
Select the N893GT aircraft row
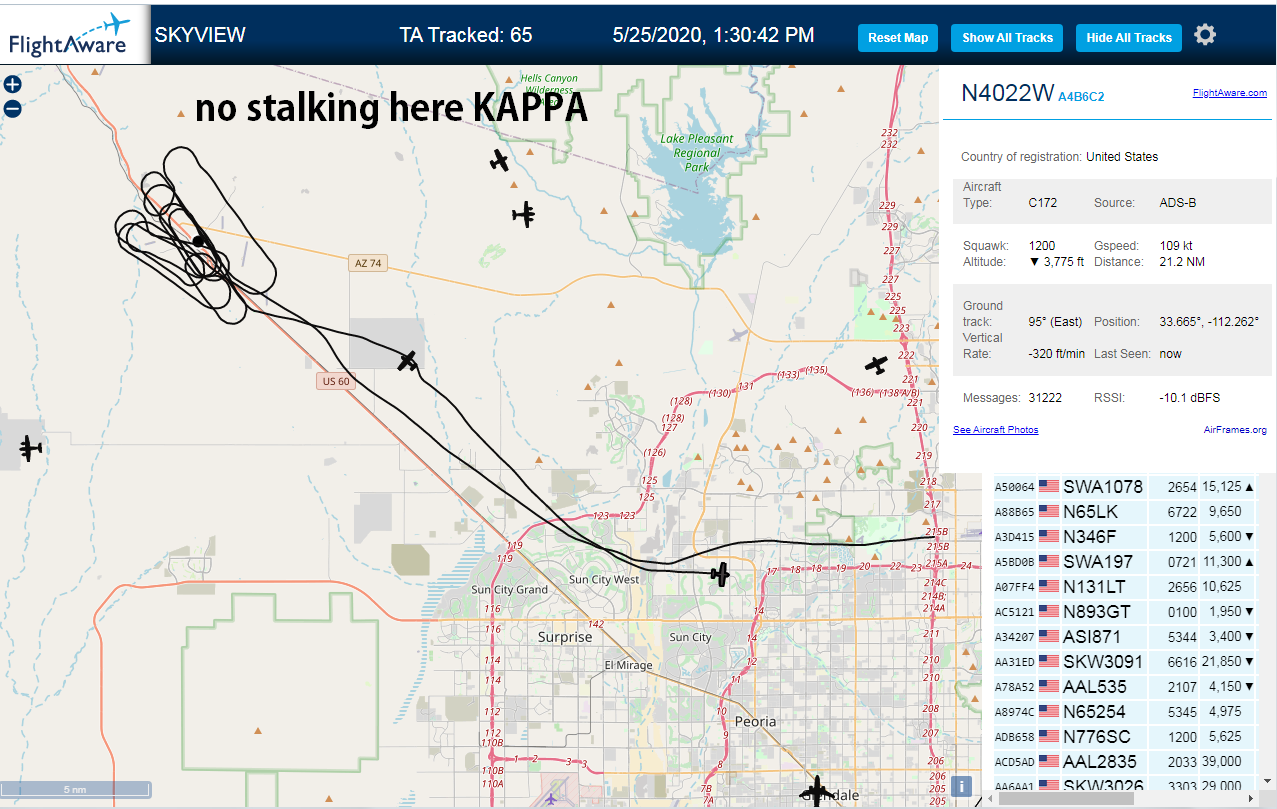pyautogui.click(x=1124, y=612)
